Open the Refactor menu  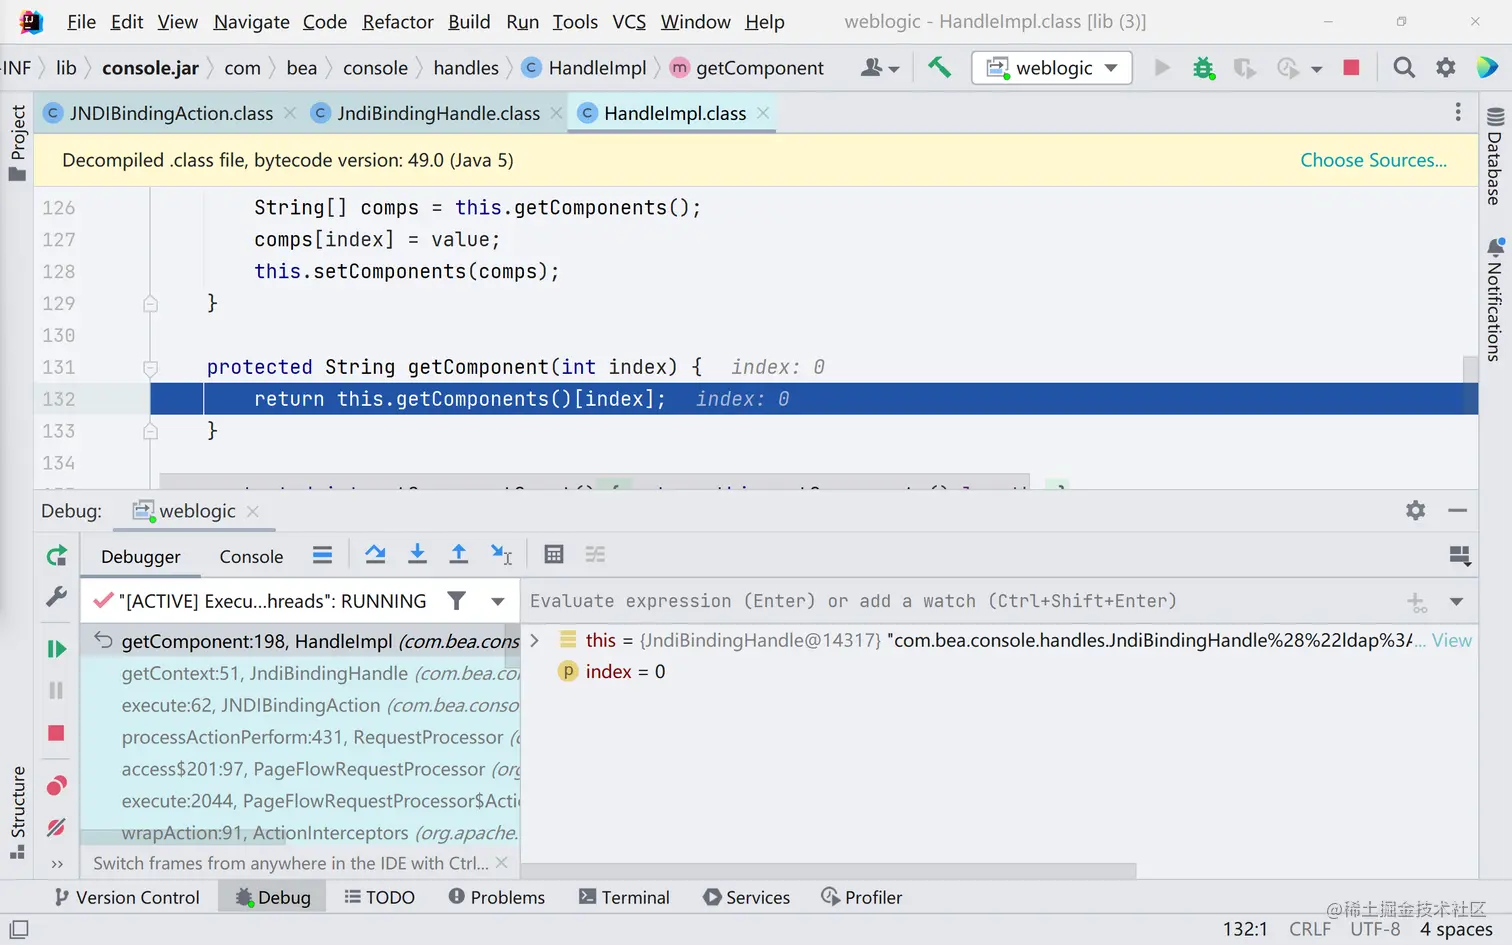[398, 21]
